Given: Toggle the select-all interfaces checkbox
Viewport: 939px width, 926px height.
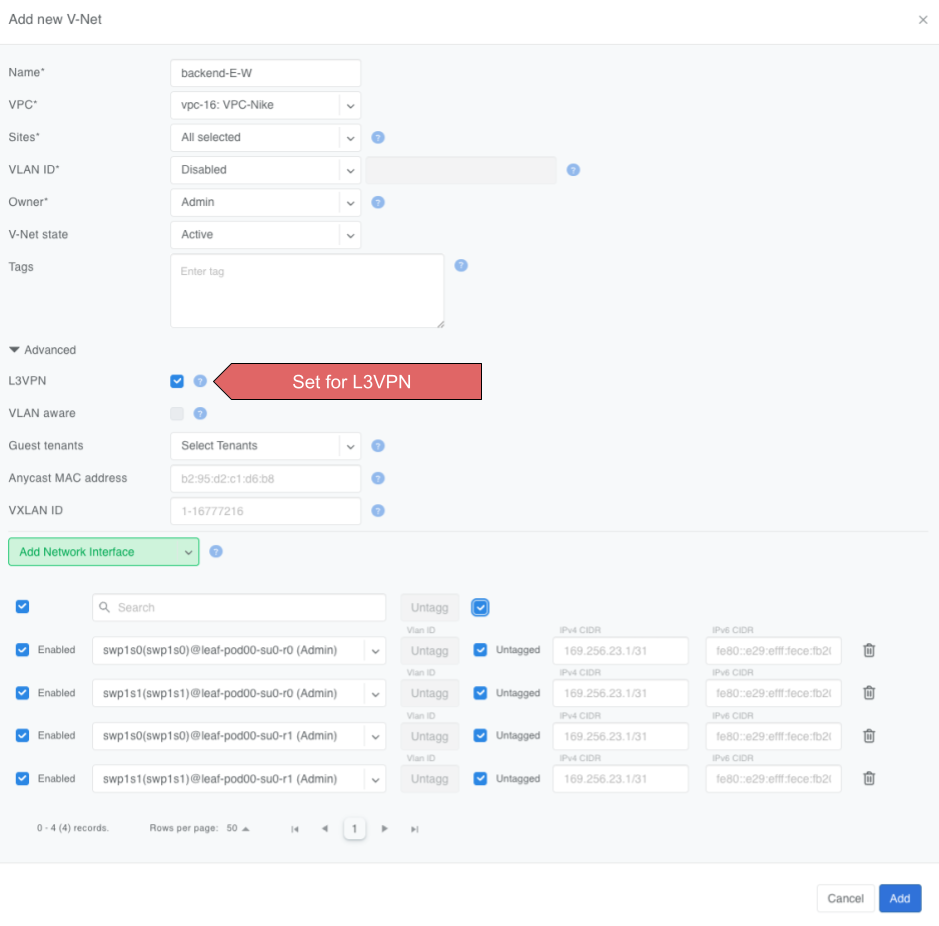Looking at the screenshot, I should [22, 607].
